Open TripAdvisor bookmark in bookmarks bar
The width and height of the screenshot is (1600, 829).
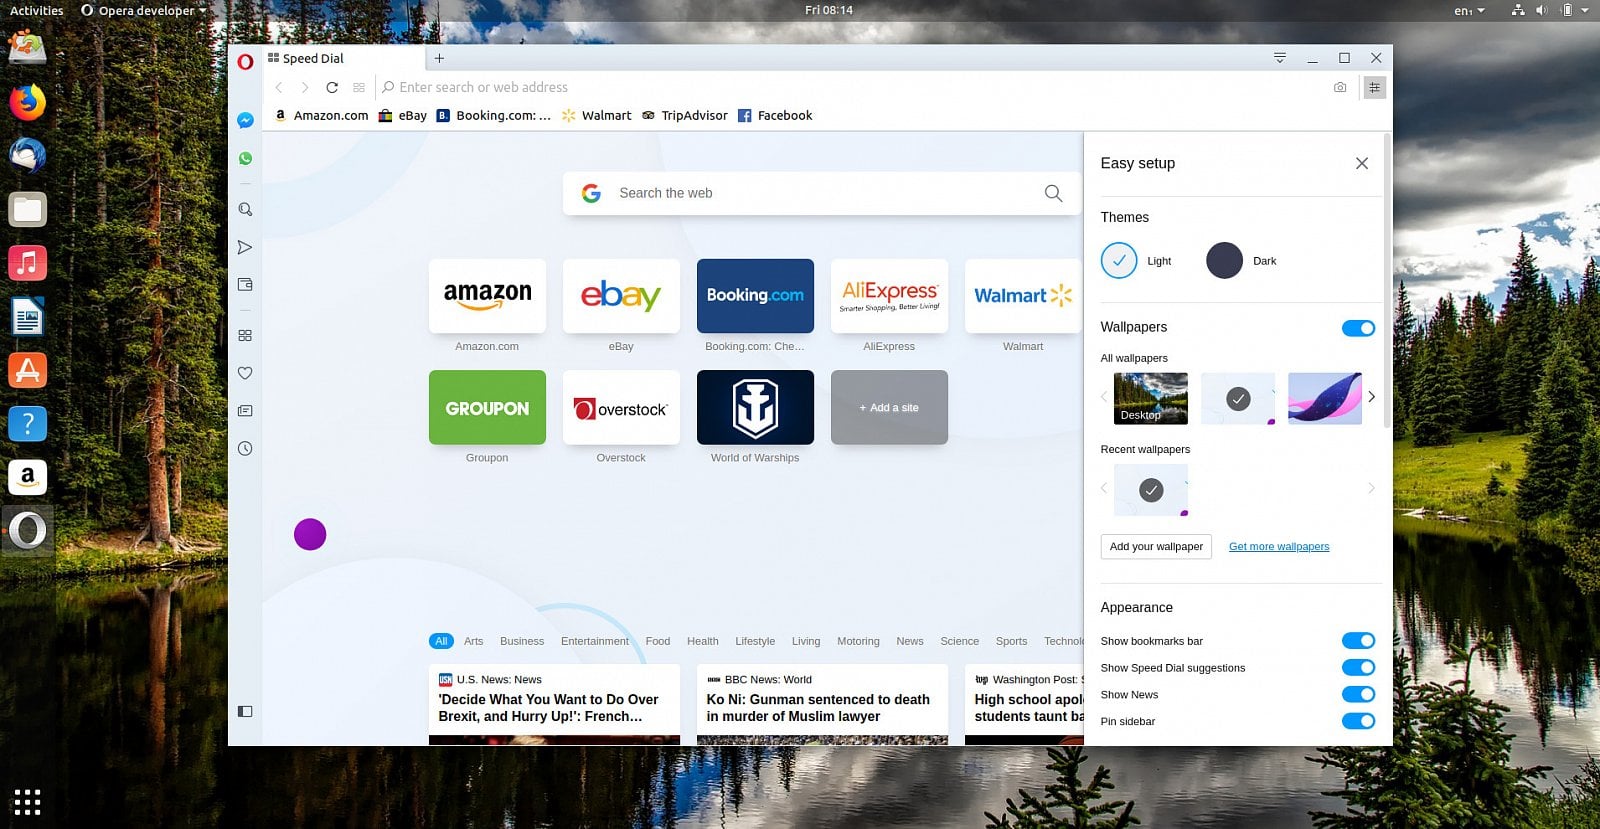685,116
